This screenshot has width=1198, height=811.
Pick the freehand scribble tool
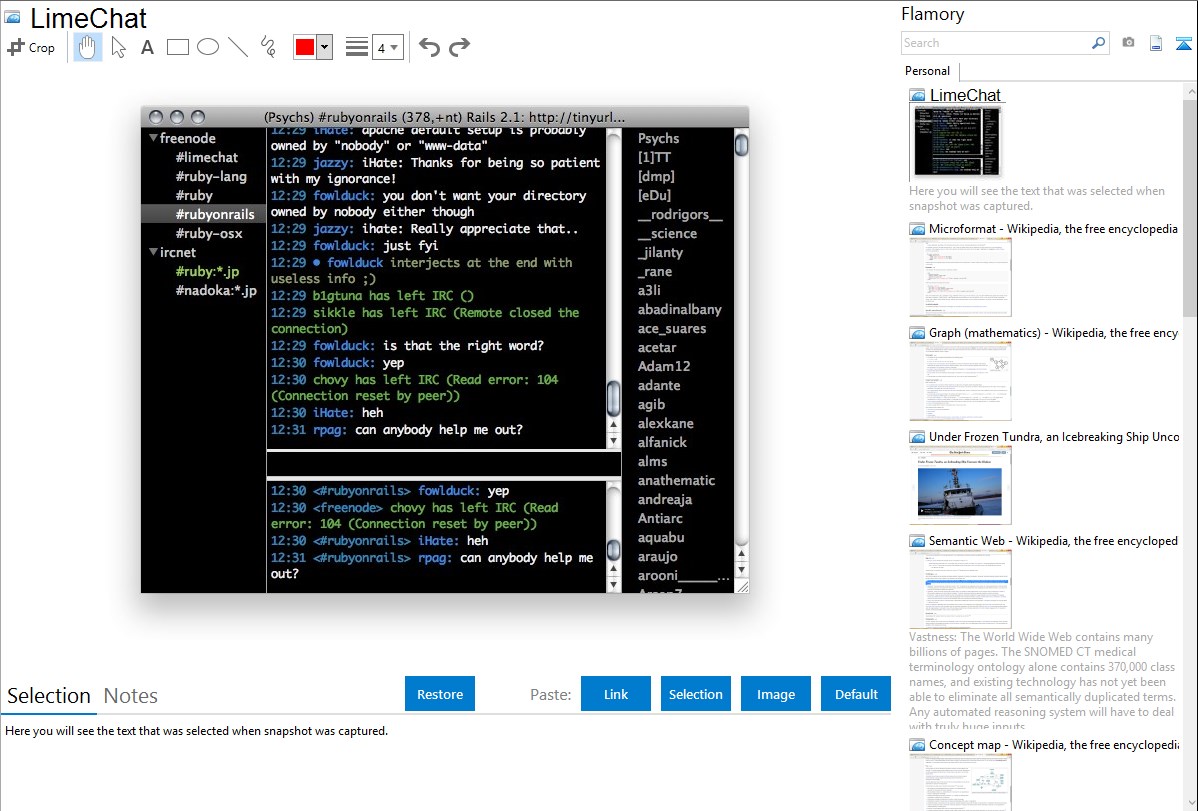[268, 47]
